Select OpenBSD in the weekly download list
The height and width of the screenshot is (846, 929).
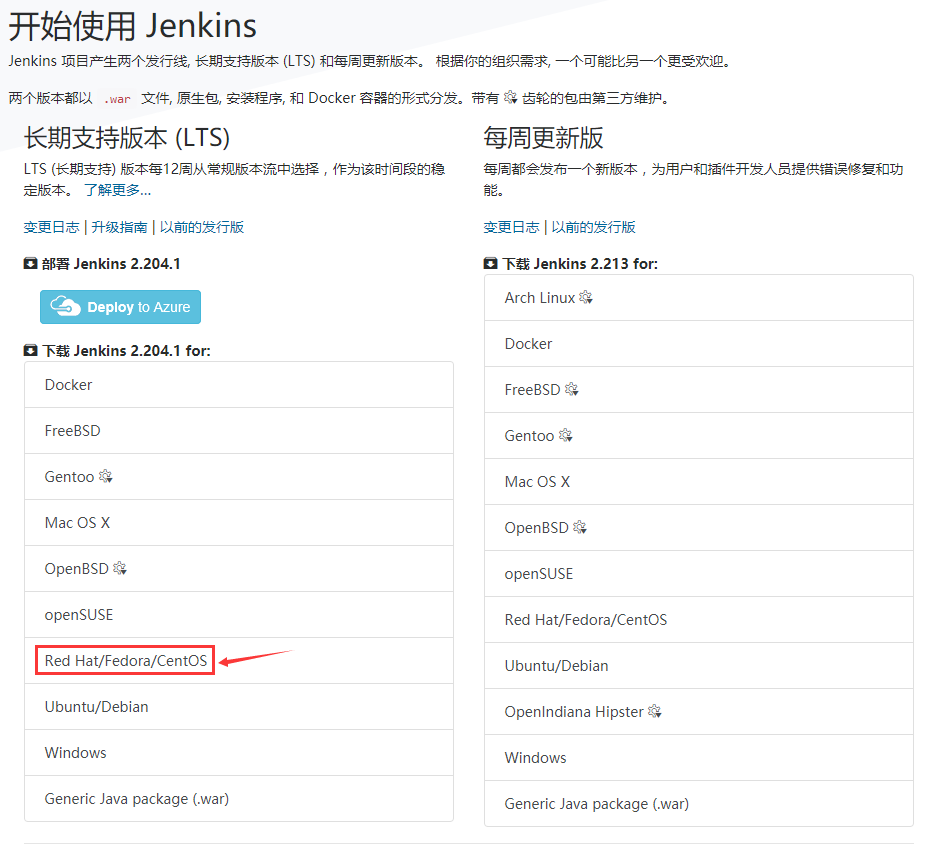[x=699, y=528]
